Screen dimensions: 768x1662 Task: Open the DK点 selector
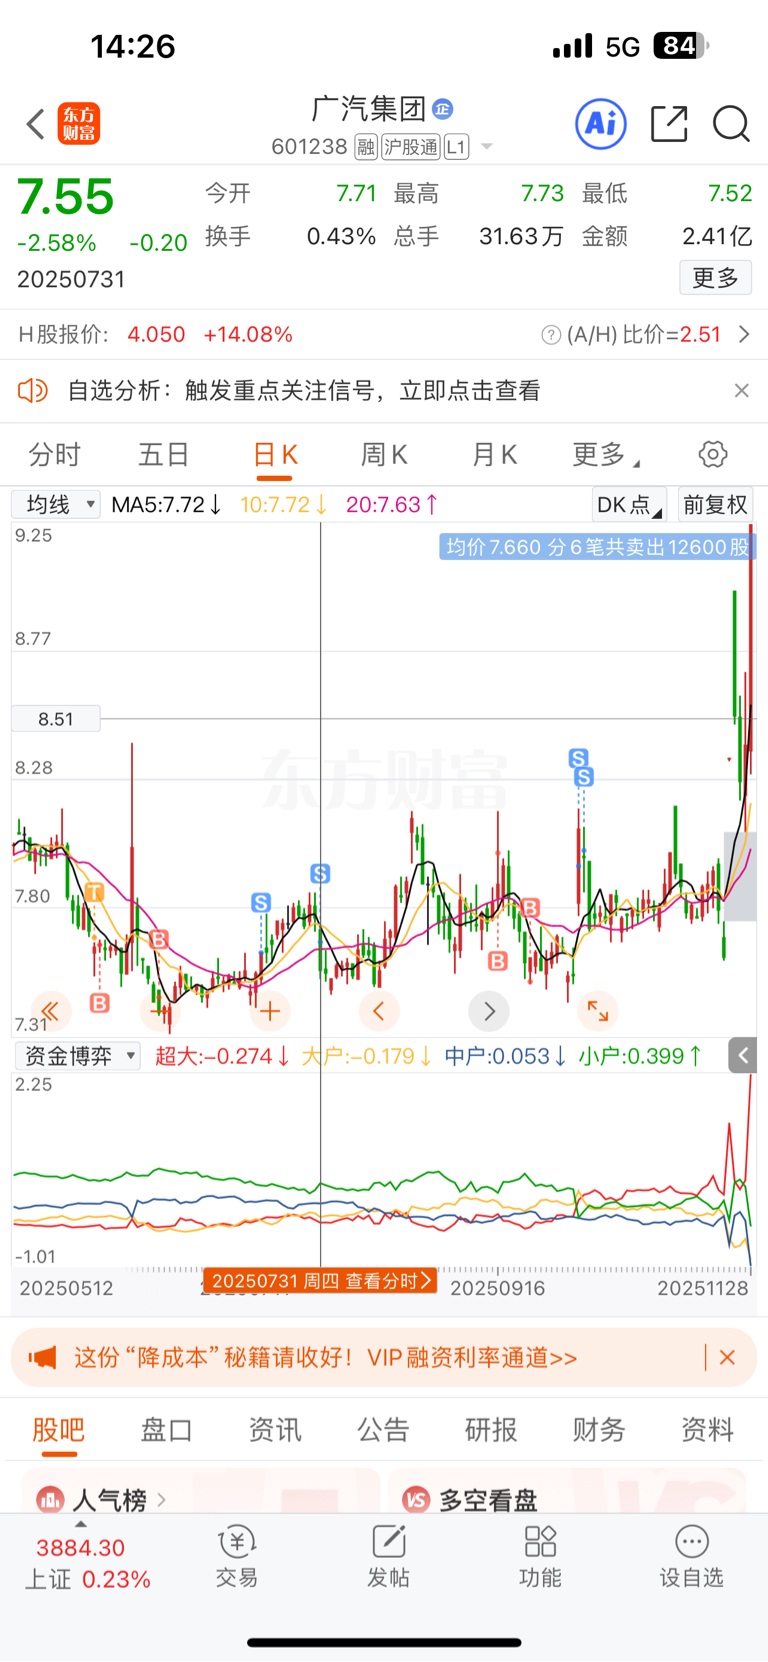coord(629,505)
